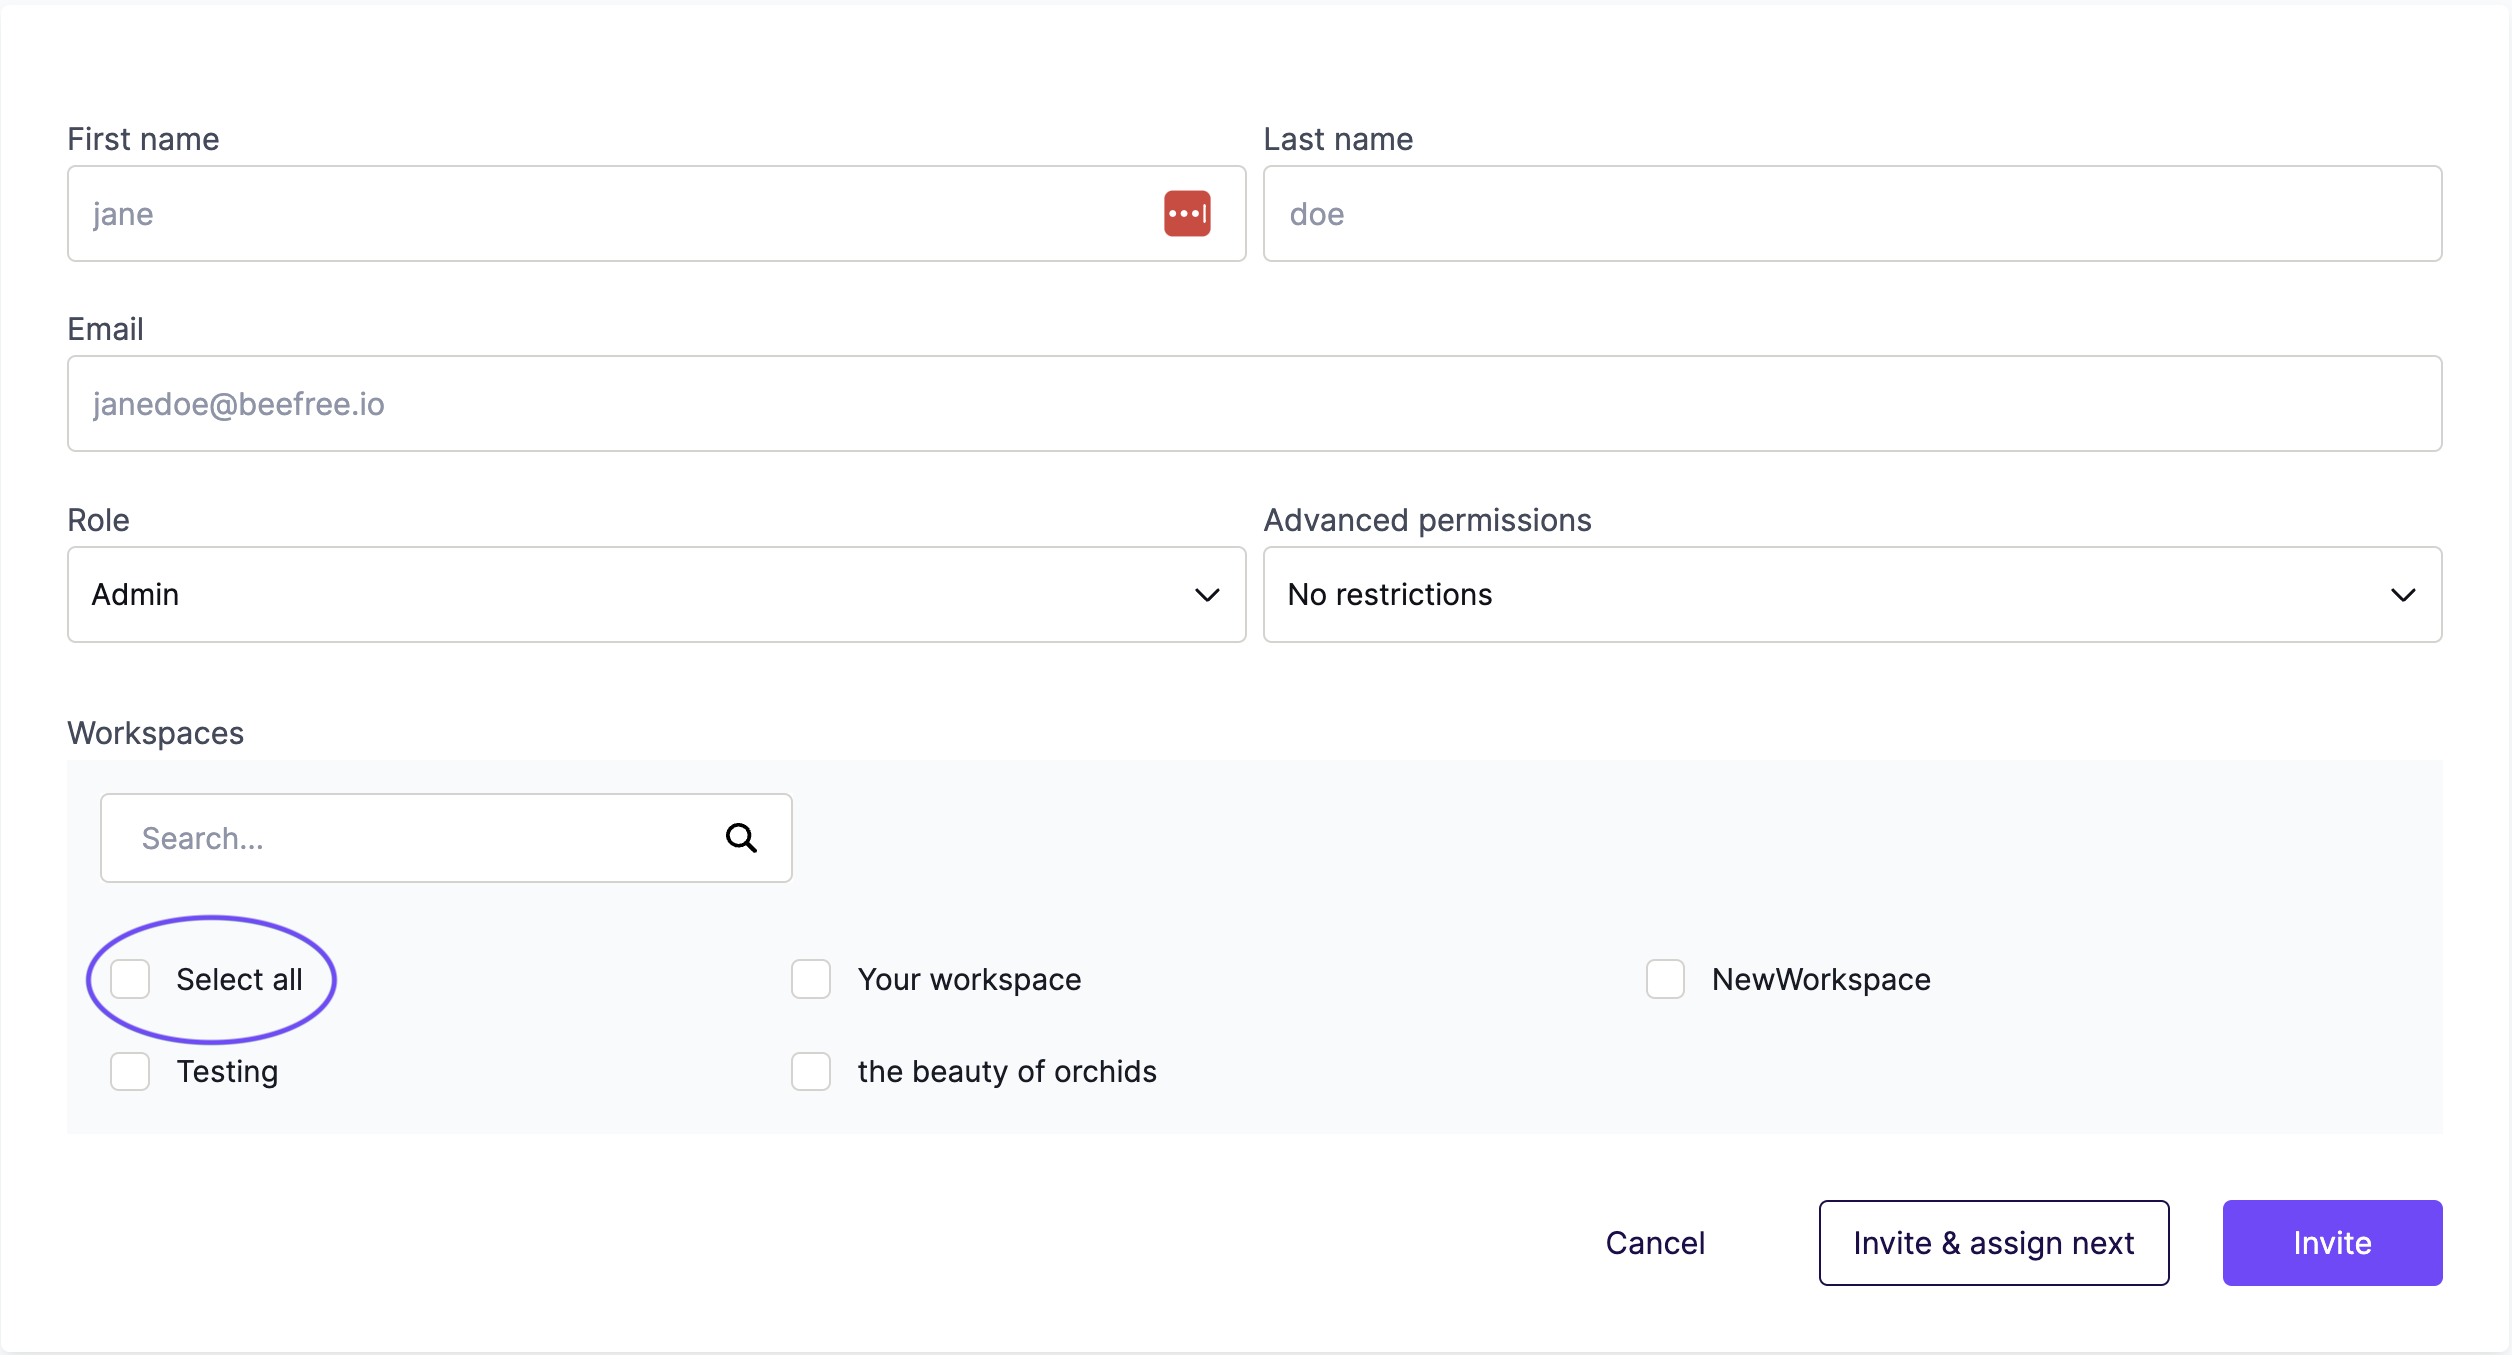Check the Select all checkbox
The height and width of the screenshot is (1355, 2512).
tap(130, 979)
